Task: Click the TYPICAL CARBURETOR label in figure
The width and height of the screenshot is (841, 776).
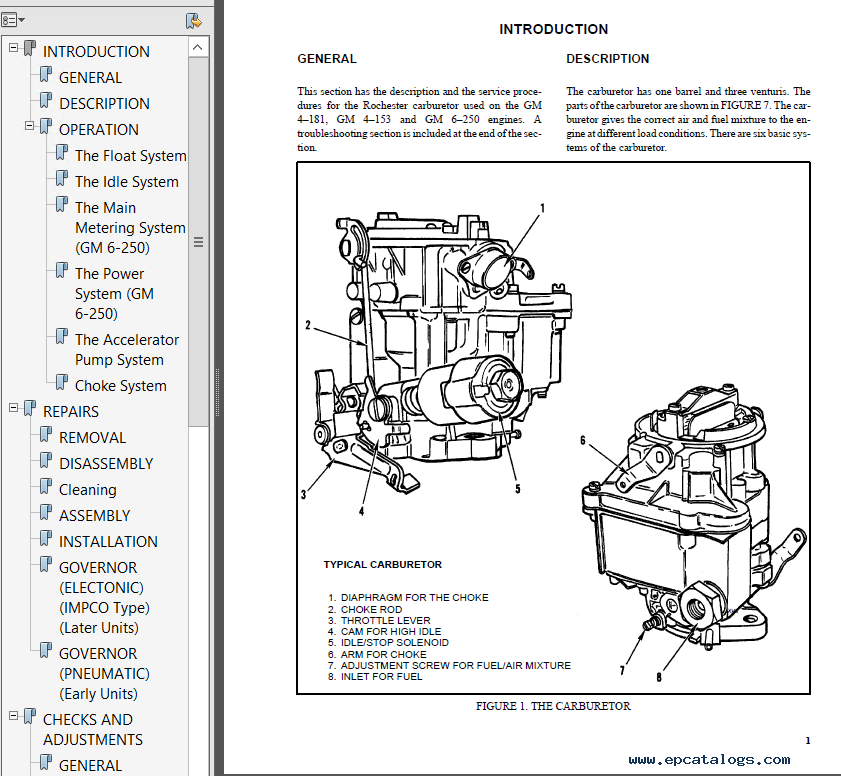Action: [382, 565]
